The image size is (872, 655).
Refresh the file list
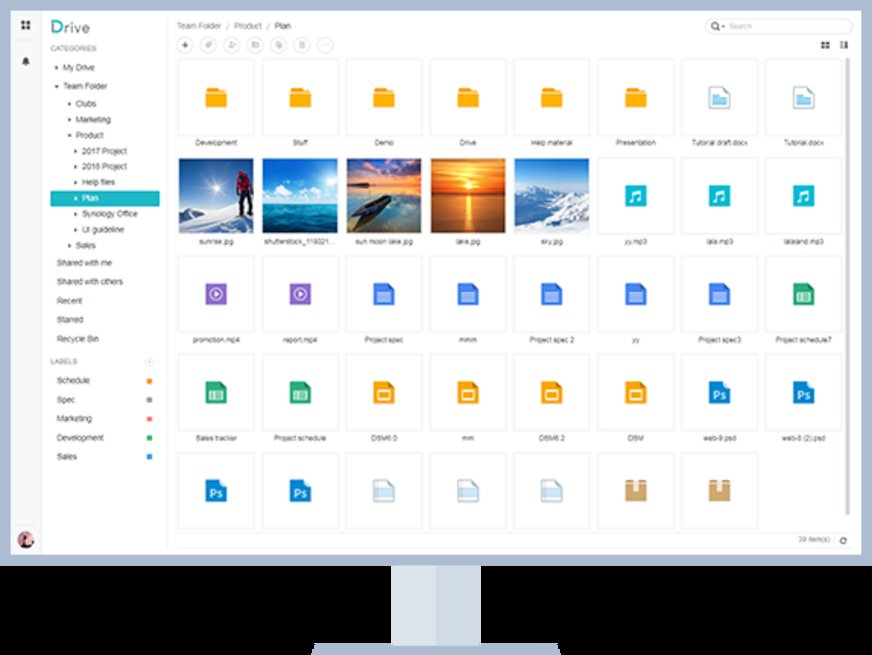(843, 540)
